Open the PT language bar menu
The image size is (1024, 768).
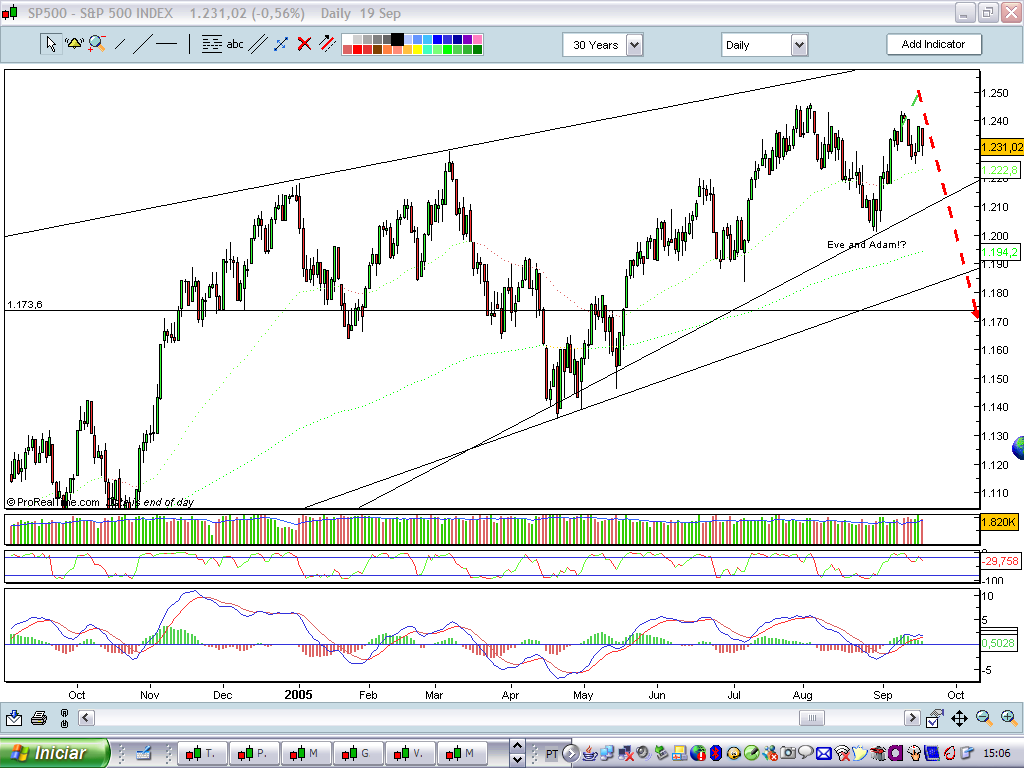coord(551,754)
